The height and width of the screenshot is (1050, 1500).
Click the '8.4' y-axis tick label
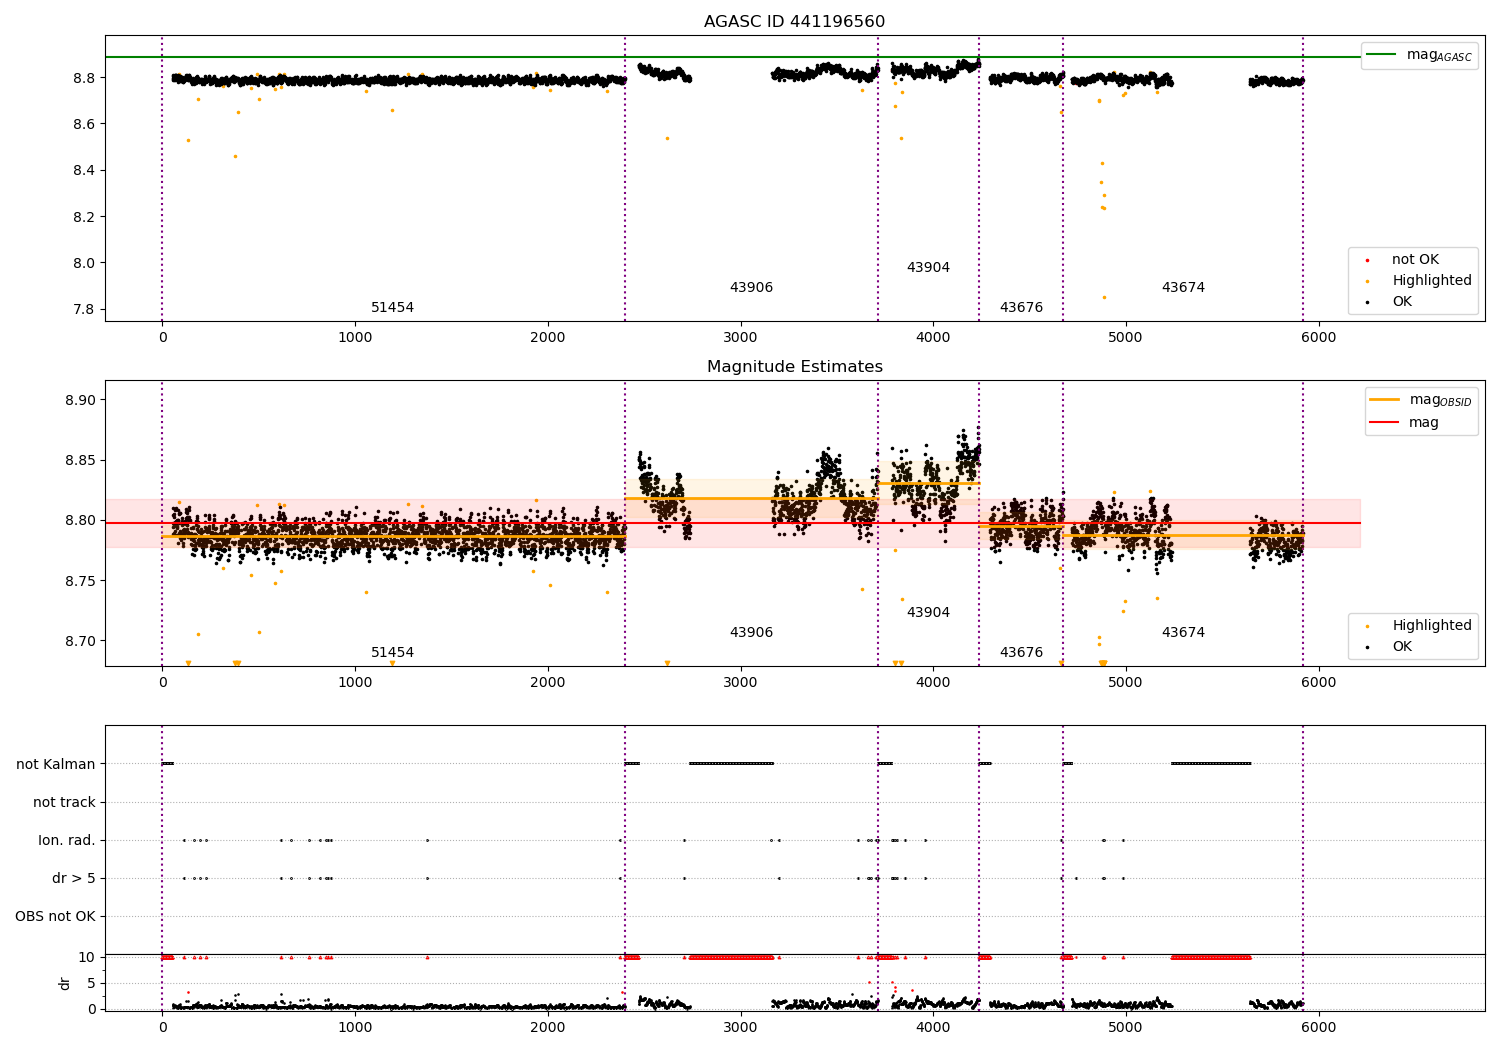click(x=84, y=171)
